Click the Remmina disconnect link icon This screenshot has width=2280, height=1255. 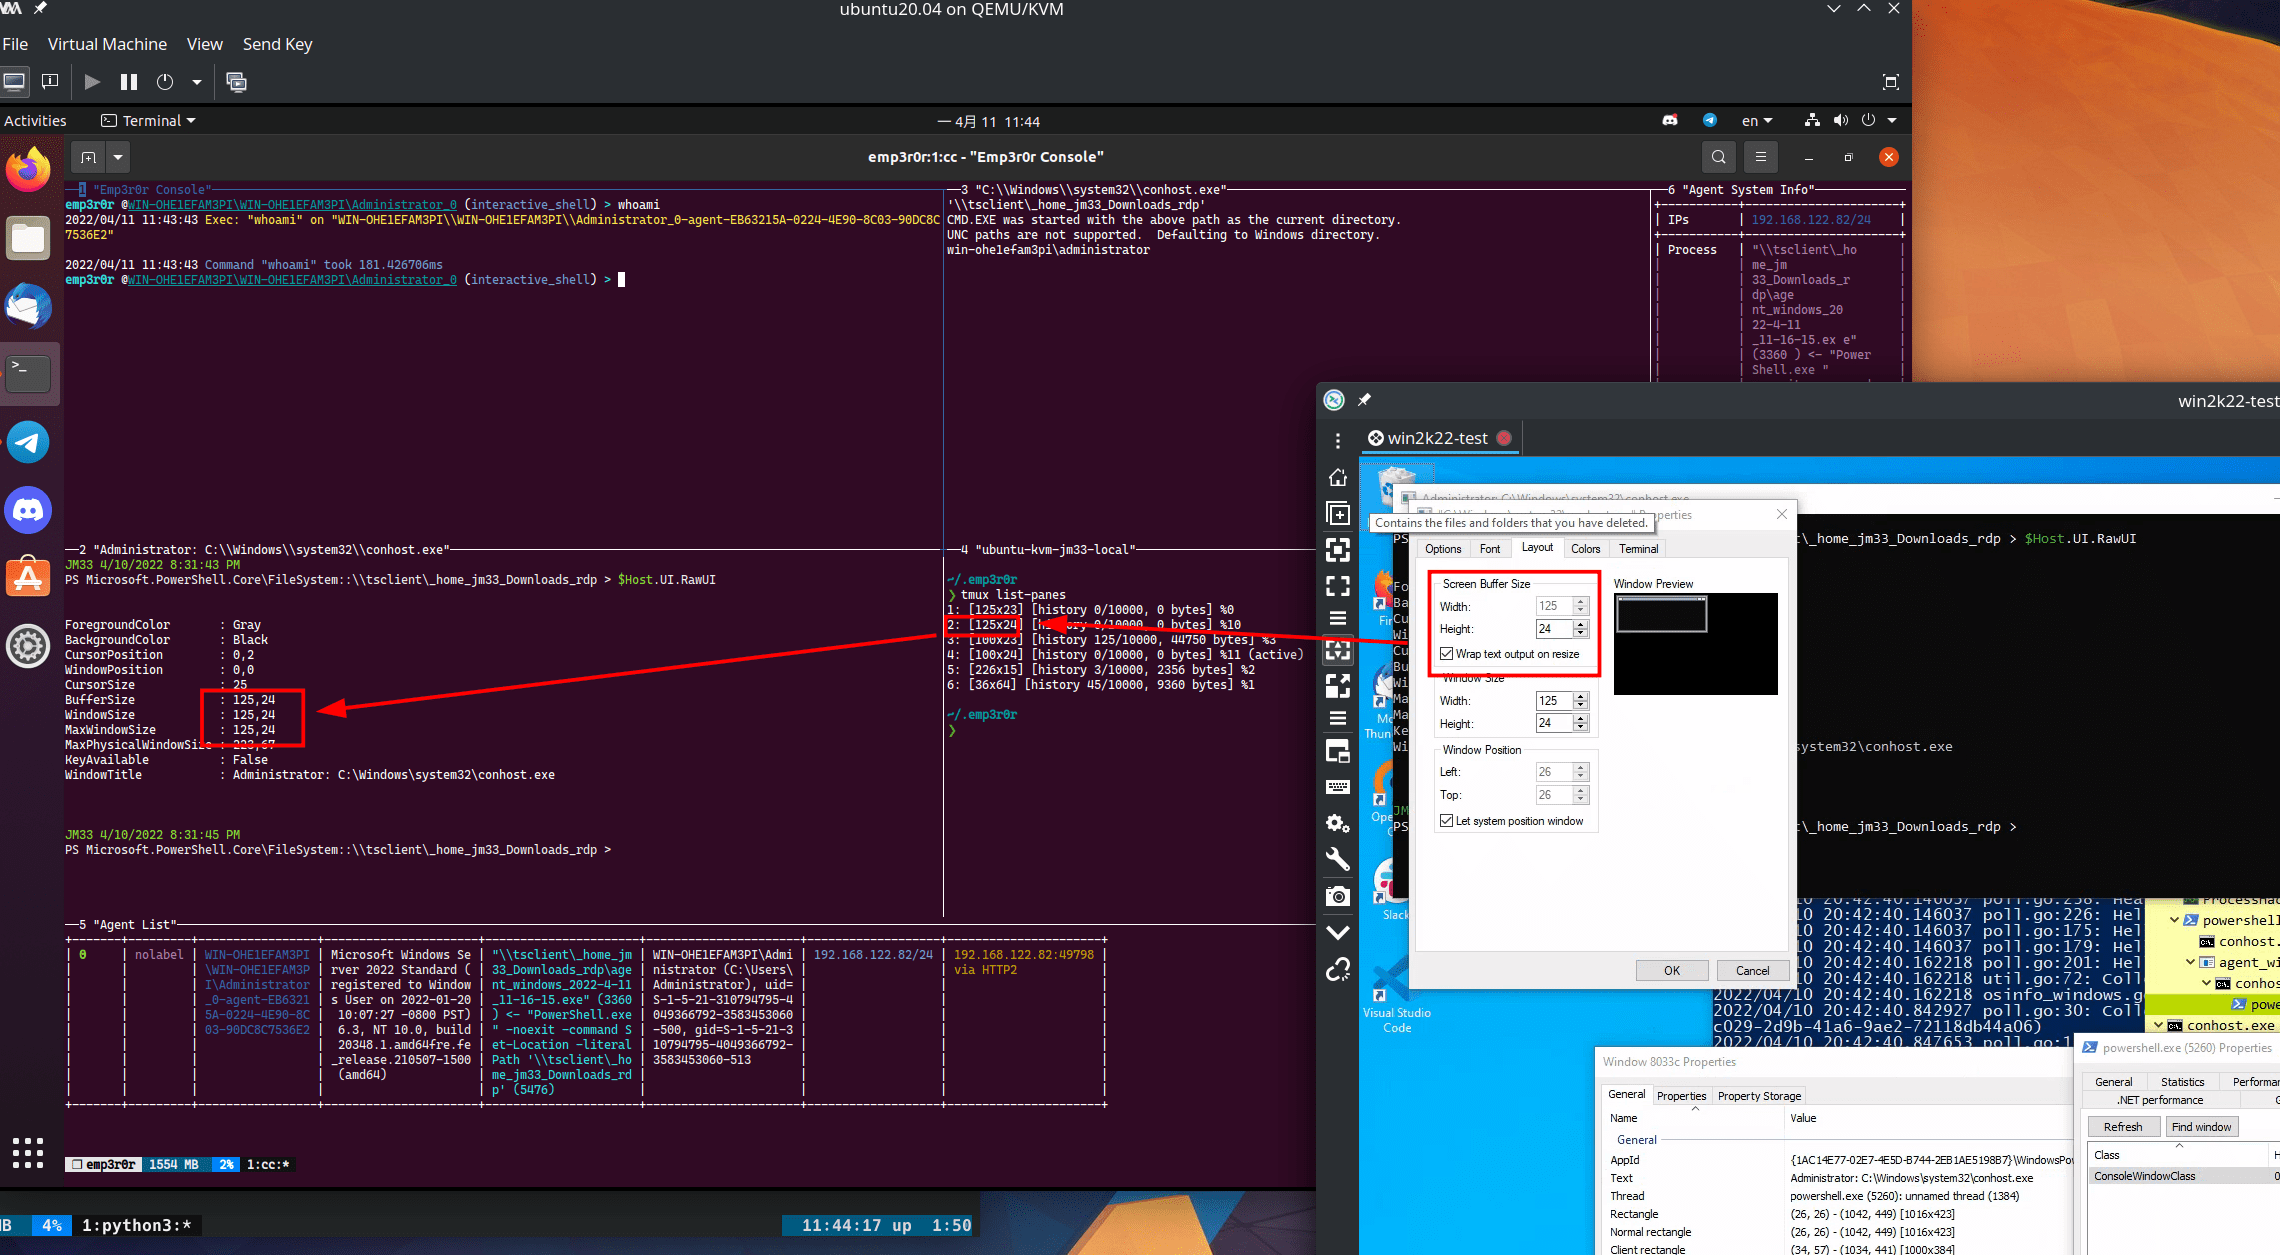tap(1337, 969)
